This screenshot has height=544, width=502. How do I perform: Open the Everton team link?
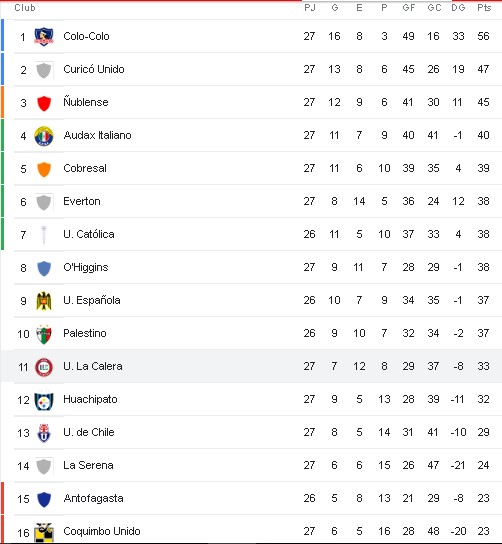point(82,201)
